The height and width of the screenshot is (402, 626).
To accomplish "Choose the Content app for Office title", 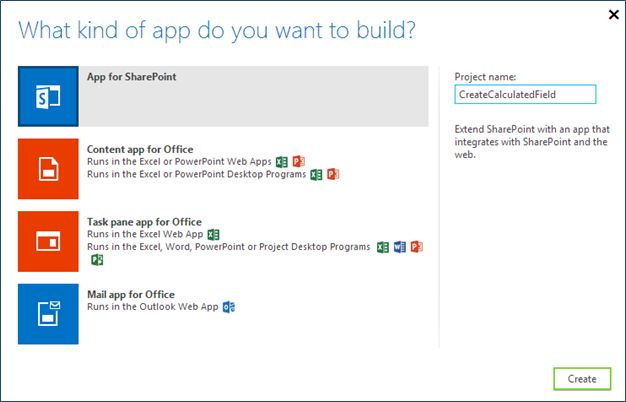I will [140, 149].
